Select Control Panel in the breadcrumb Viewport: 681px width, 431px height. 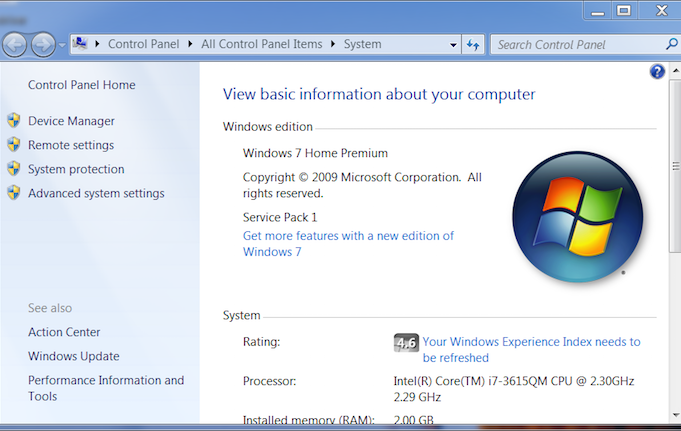point(143,44)
